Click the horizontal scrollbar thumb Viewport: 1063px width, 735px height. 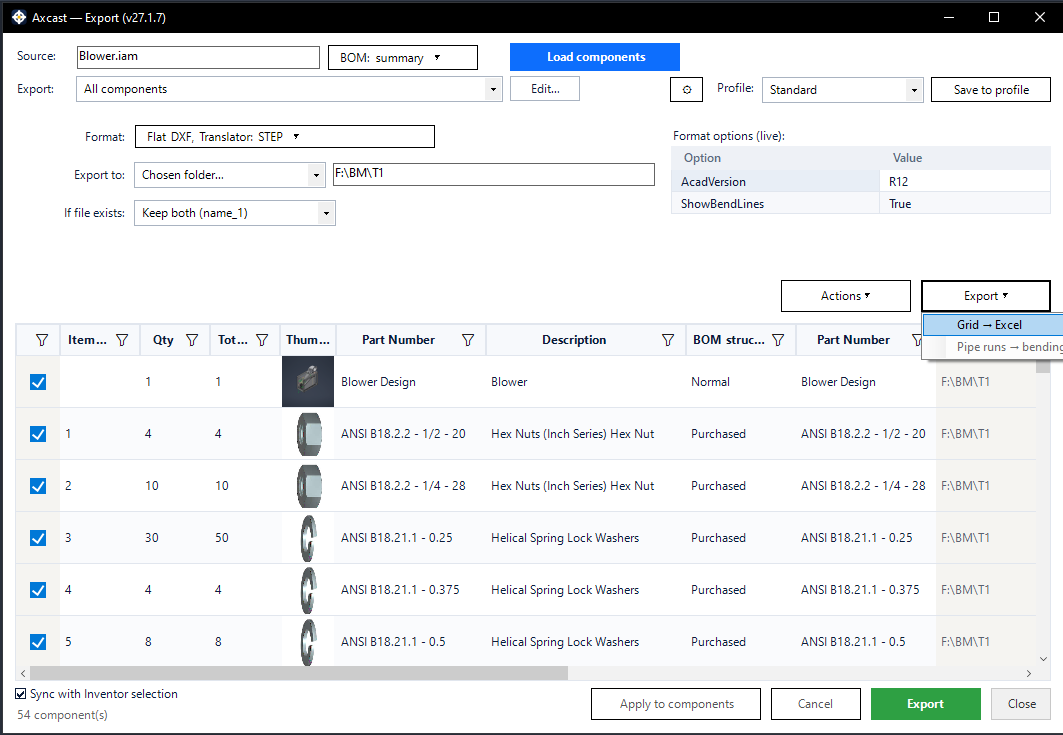pos(298,673)
